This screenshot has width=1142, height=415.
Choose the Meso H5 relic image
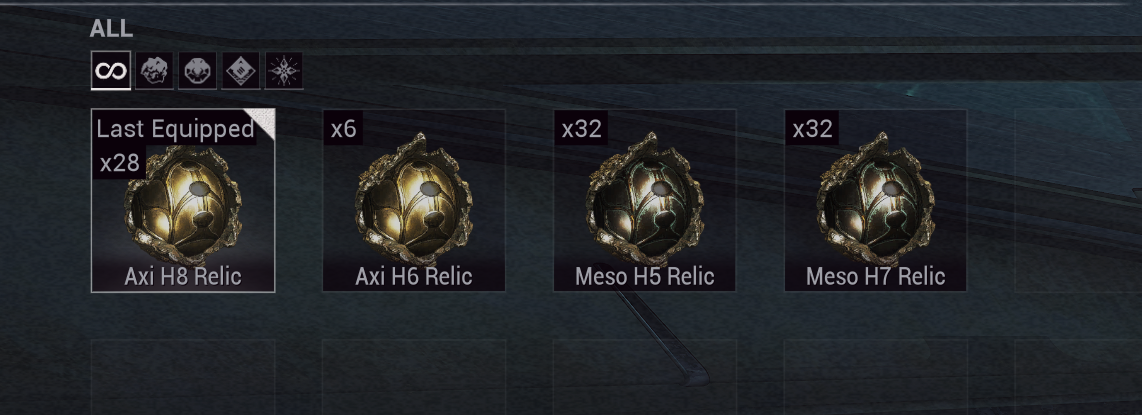(645, 200)
